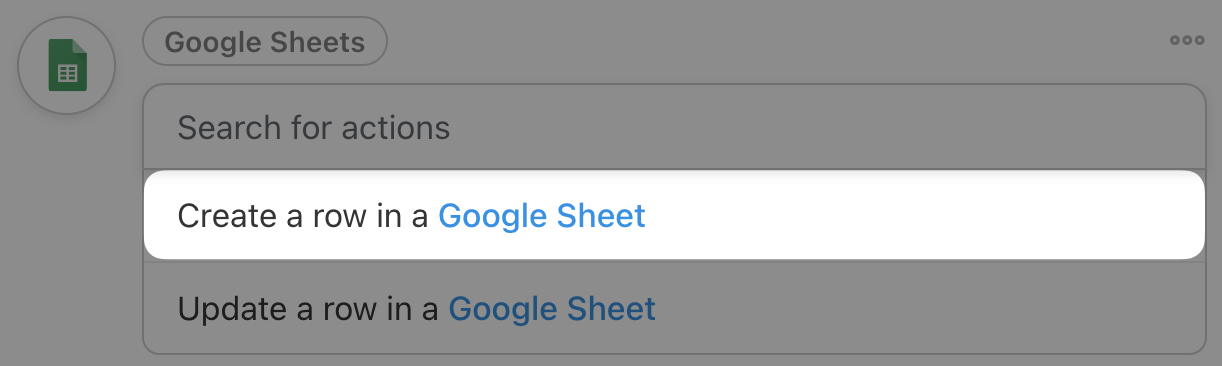
Task: Open the three-dot more options menu
Action: pos(1187,41)
